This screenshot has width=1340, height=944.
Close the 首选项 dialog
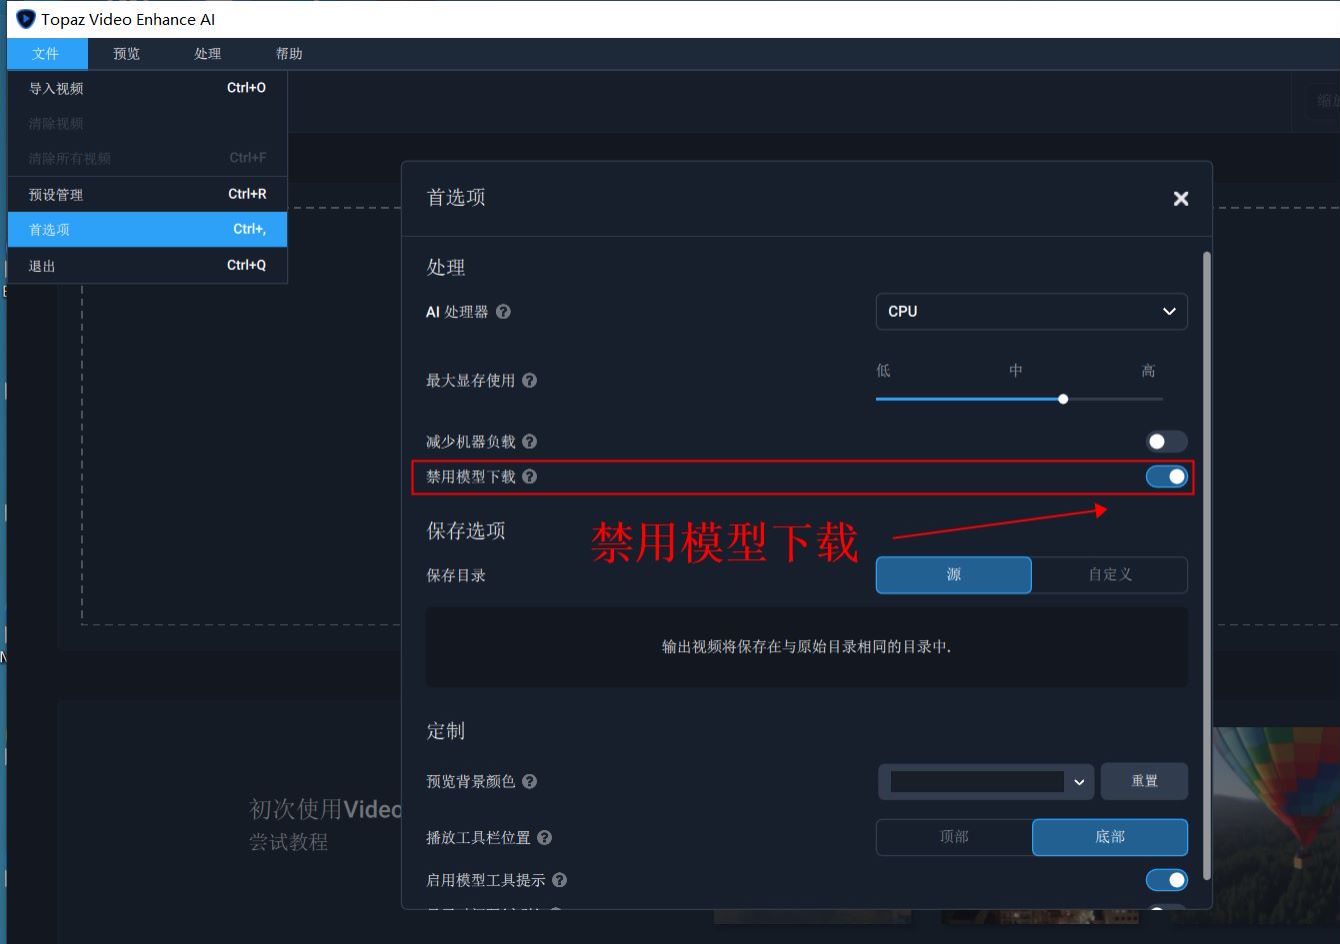[1181, 198]
